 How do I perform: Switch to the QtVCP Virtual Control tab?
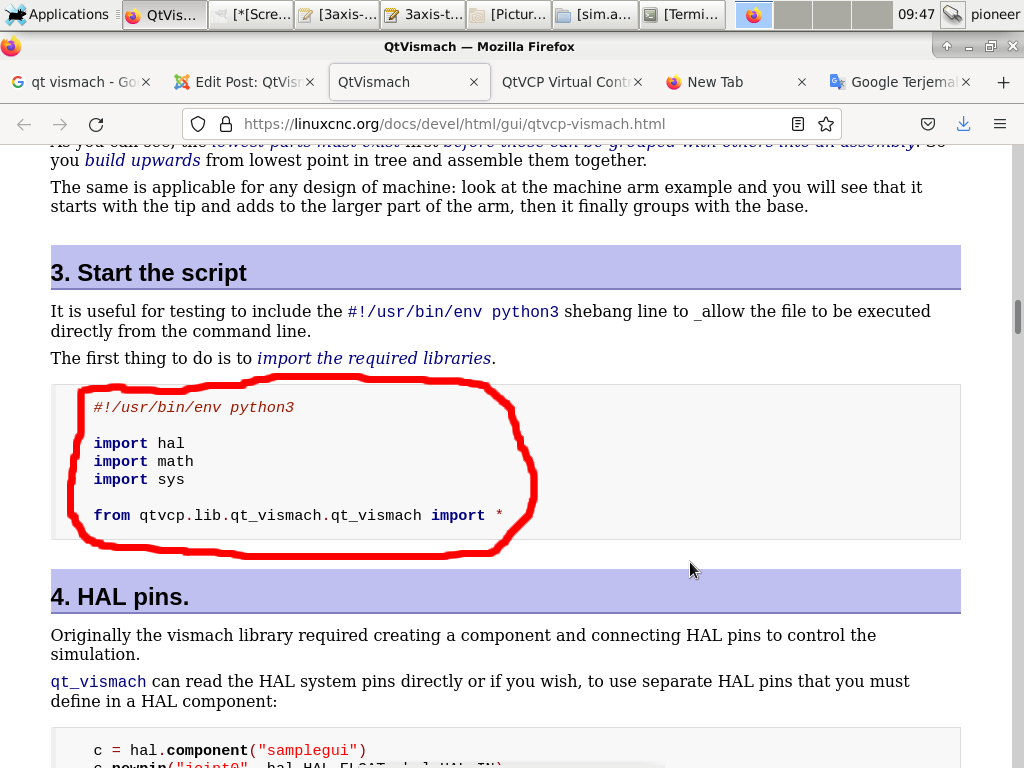tap(565, 82)
